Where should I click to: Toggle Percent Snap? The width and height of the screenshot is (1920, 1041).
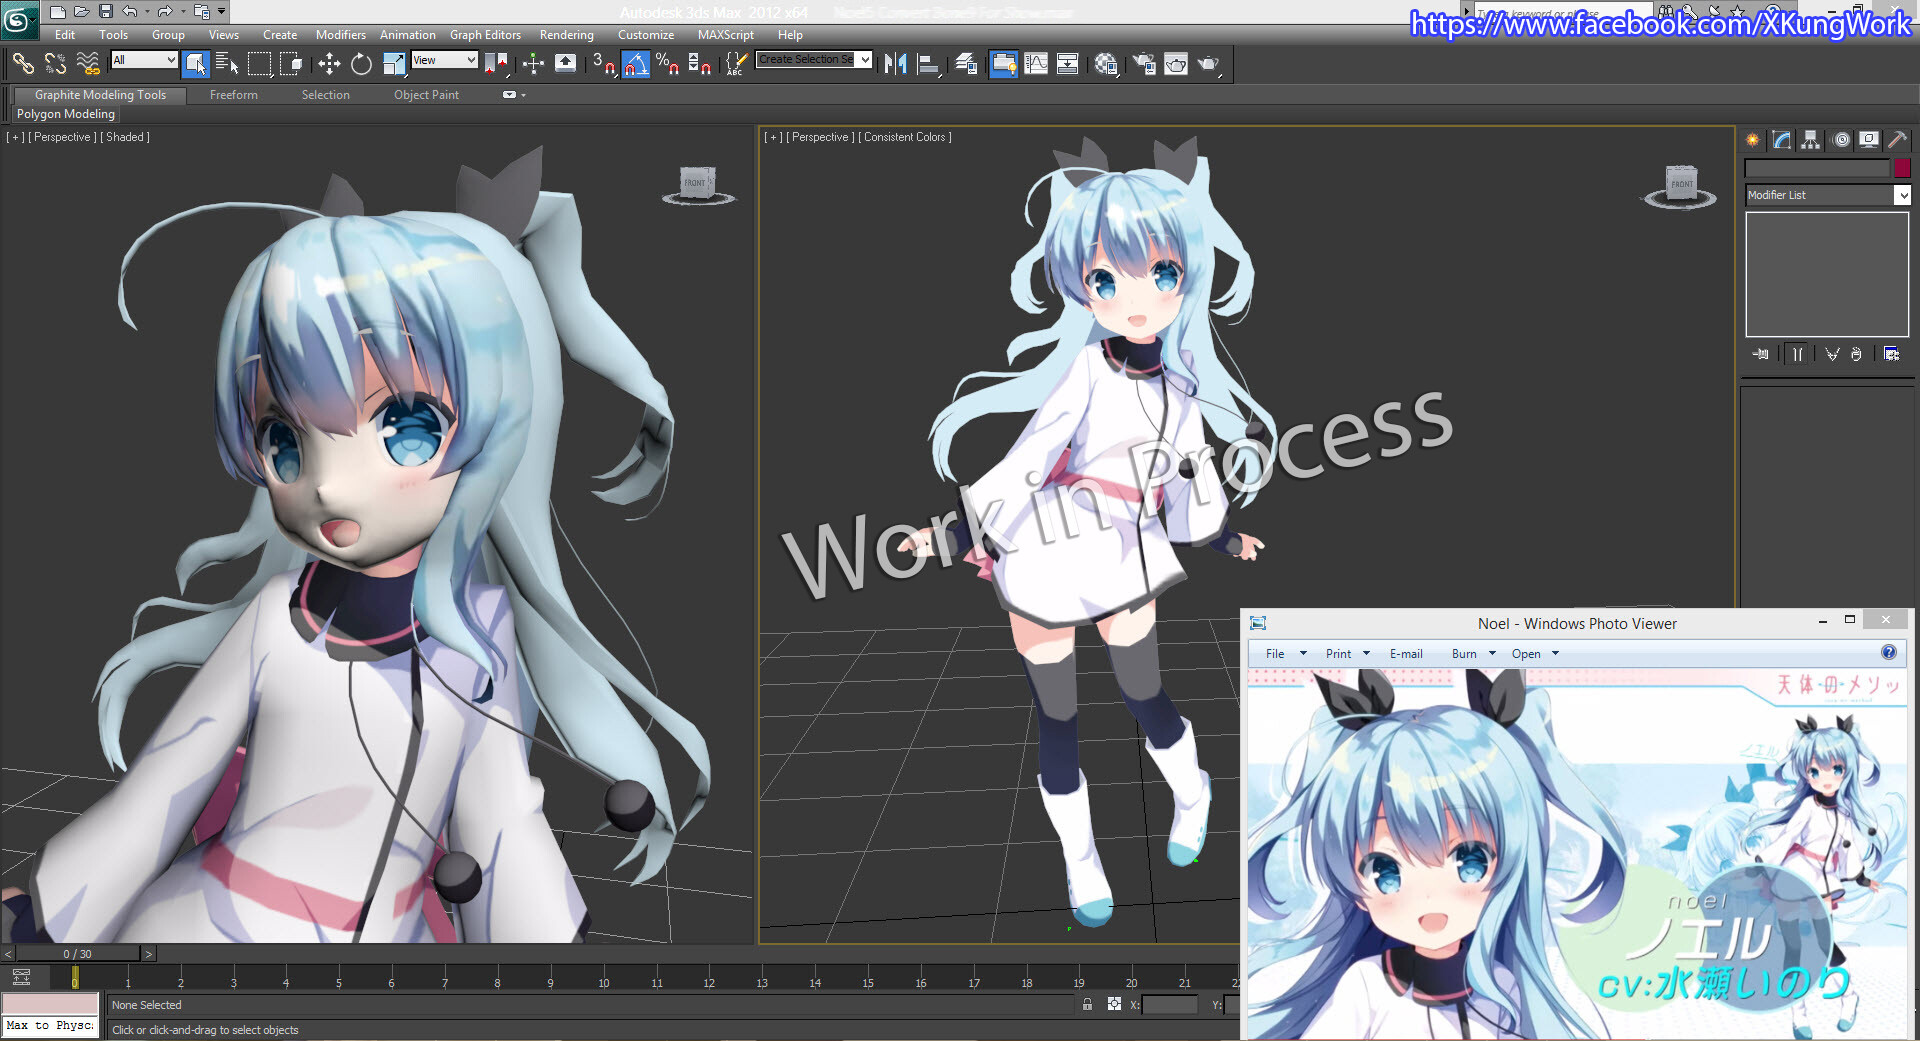(668, 64)
